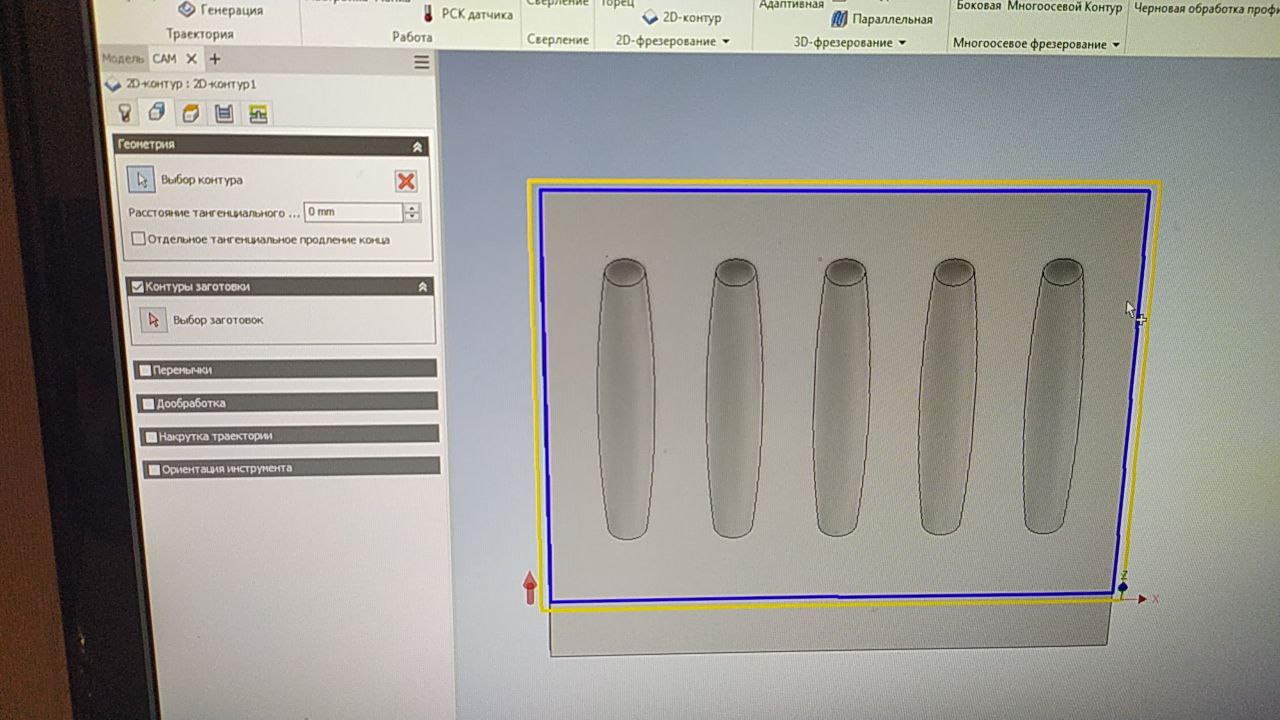
Task: Click the Боковая multi-axis button
Action: click(x=979, y=7)
